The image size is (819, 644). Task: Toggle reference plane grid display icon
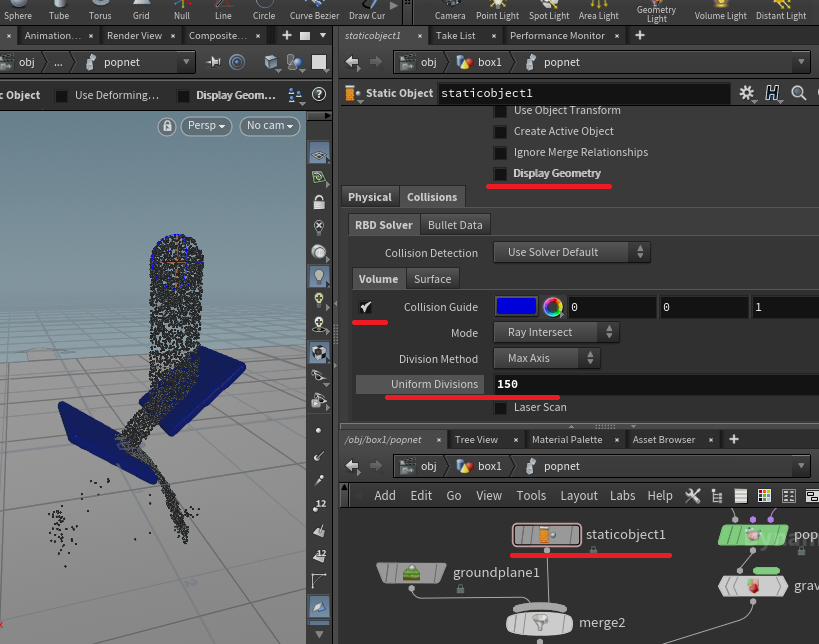pos(319,155)
